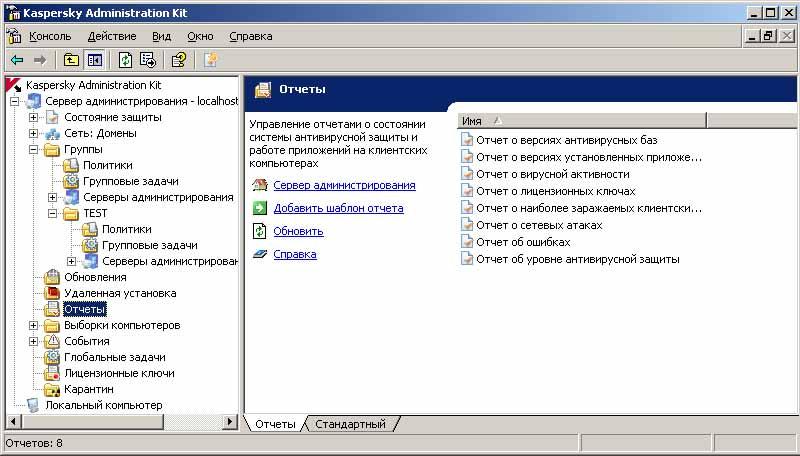Click the Back arrow toolbar icon
The image size is (800, 456).
point(17,60)
